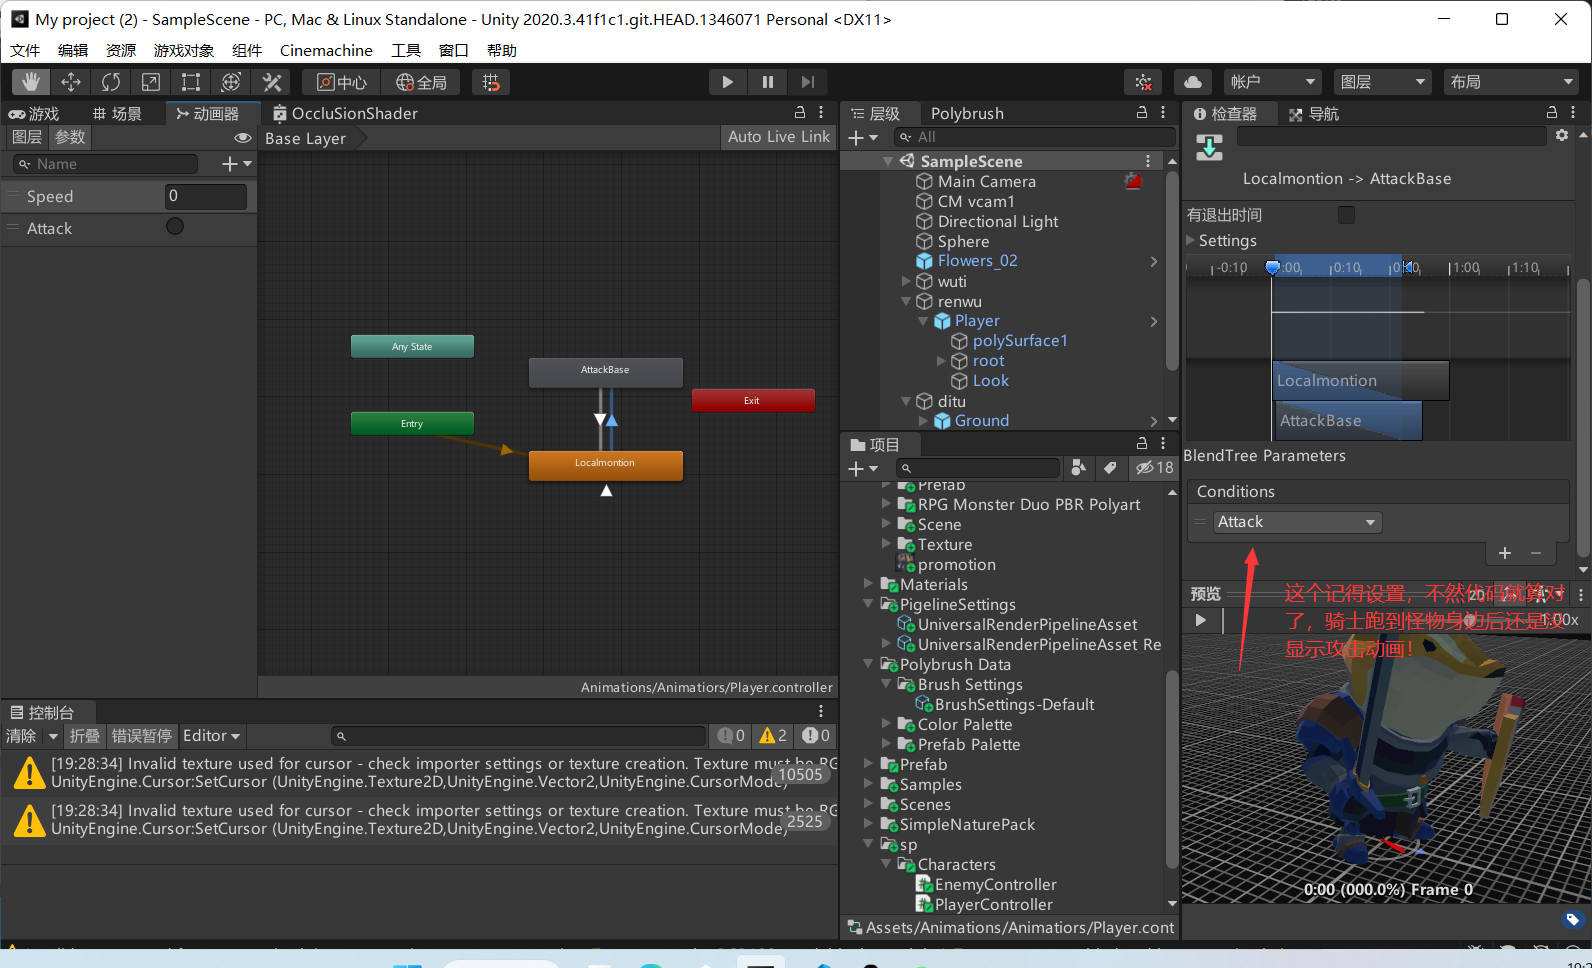Toggle layer visibility eye icon in Animator
This screenshot has width=1592, height=968.
pyautogui.click(x=242, y=138)
